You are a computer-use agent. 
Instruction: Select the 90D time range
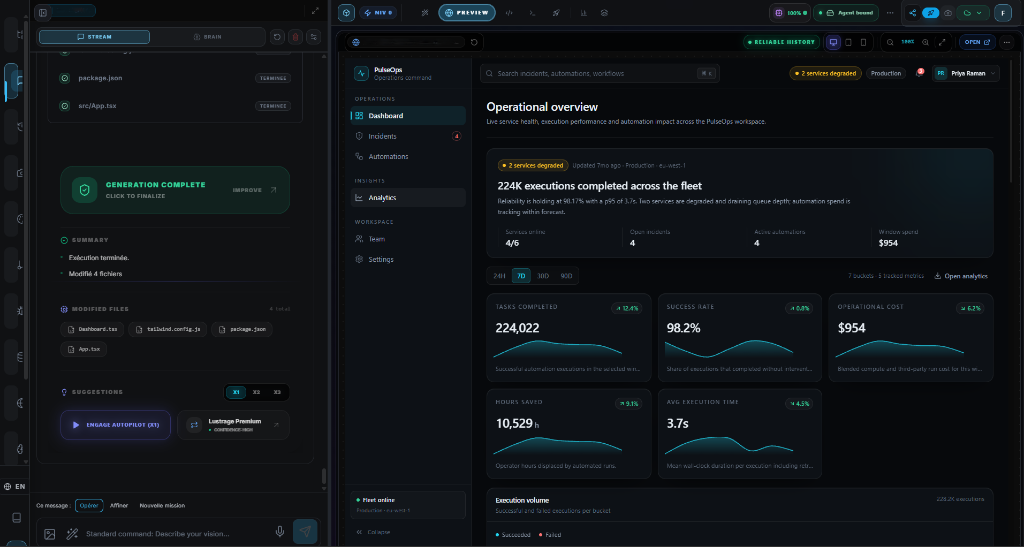pos(566,276)
